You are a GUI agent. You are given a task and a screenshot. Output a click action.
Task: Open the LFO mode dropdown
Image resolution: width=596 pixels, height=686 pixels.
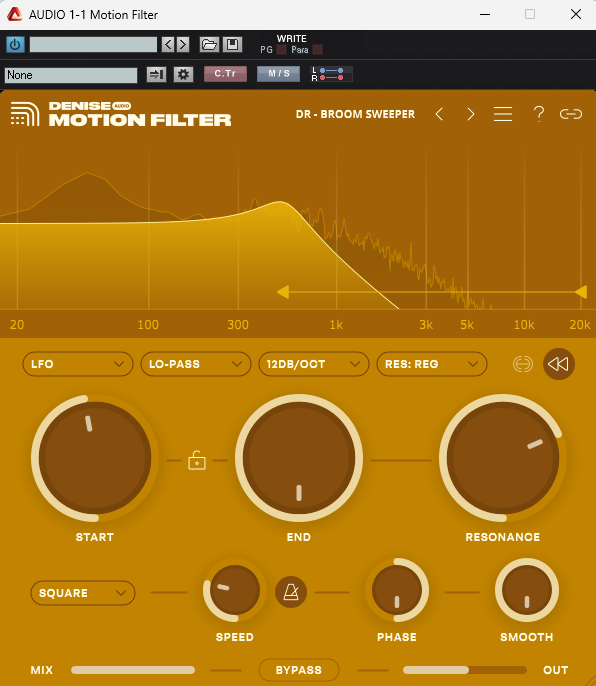pyautogui.click(x=78, y=364)
